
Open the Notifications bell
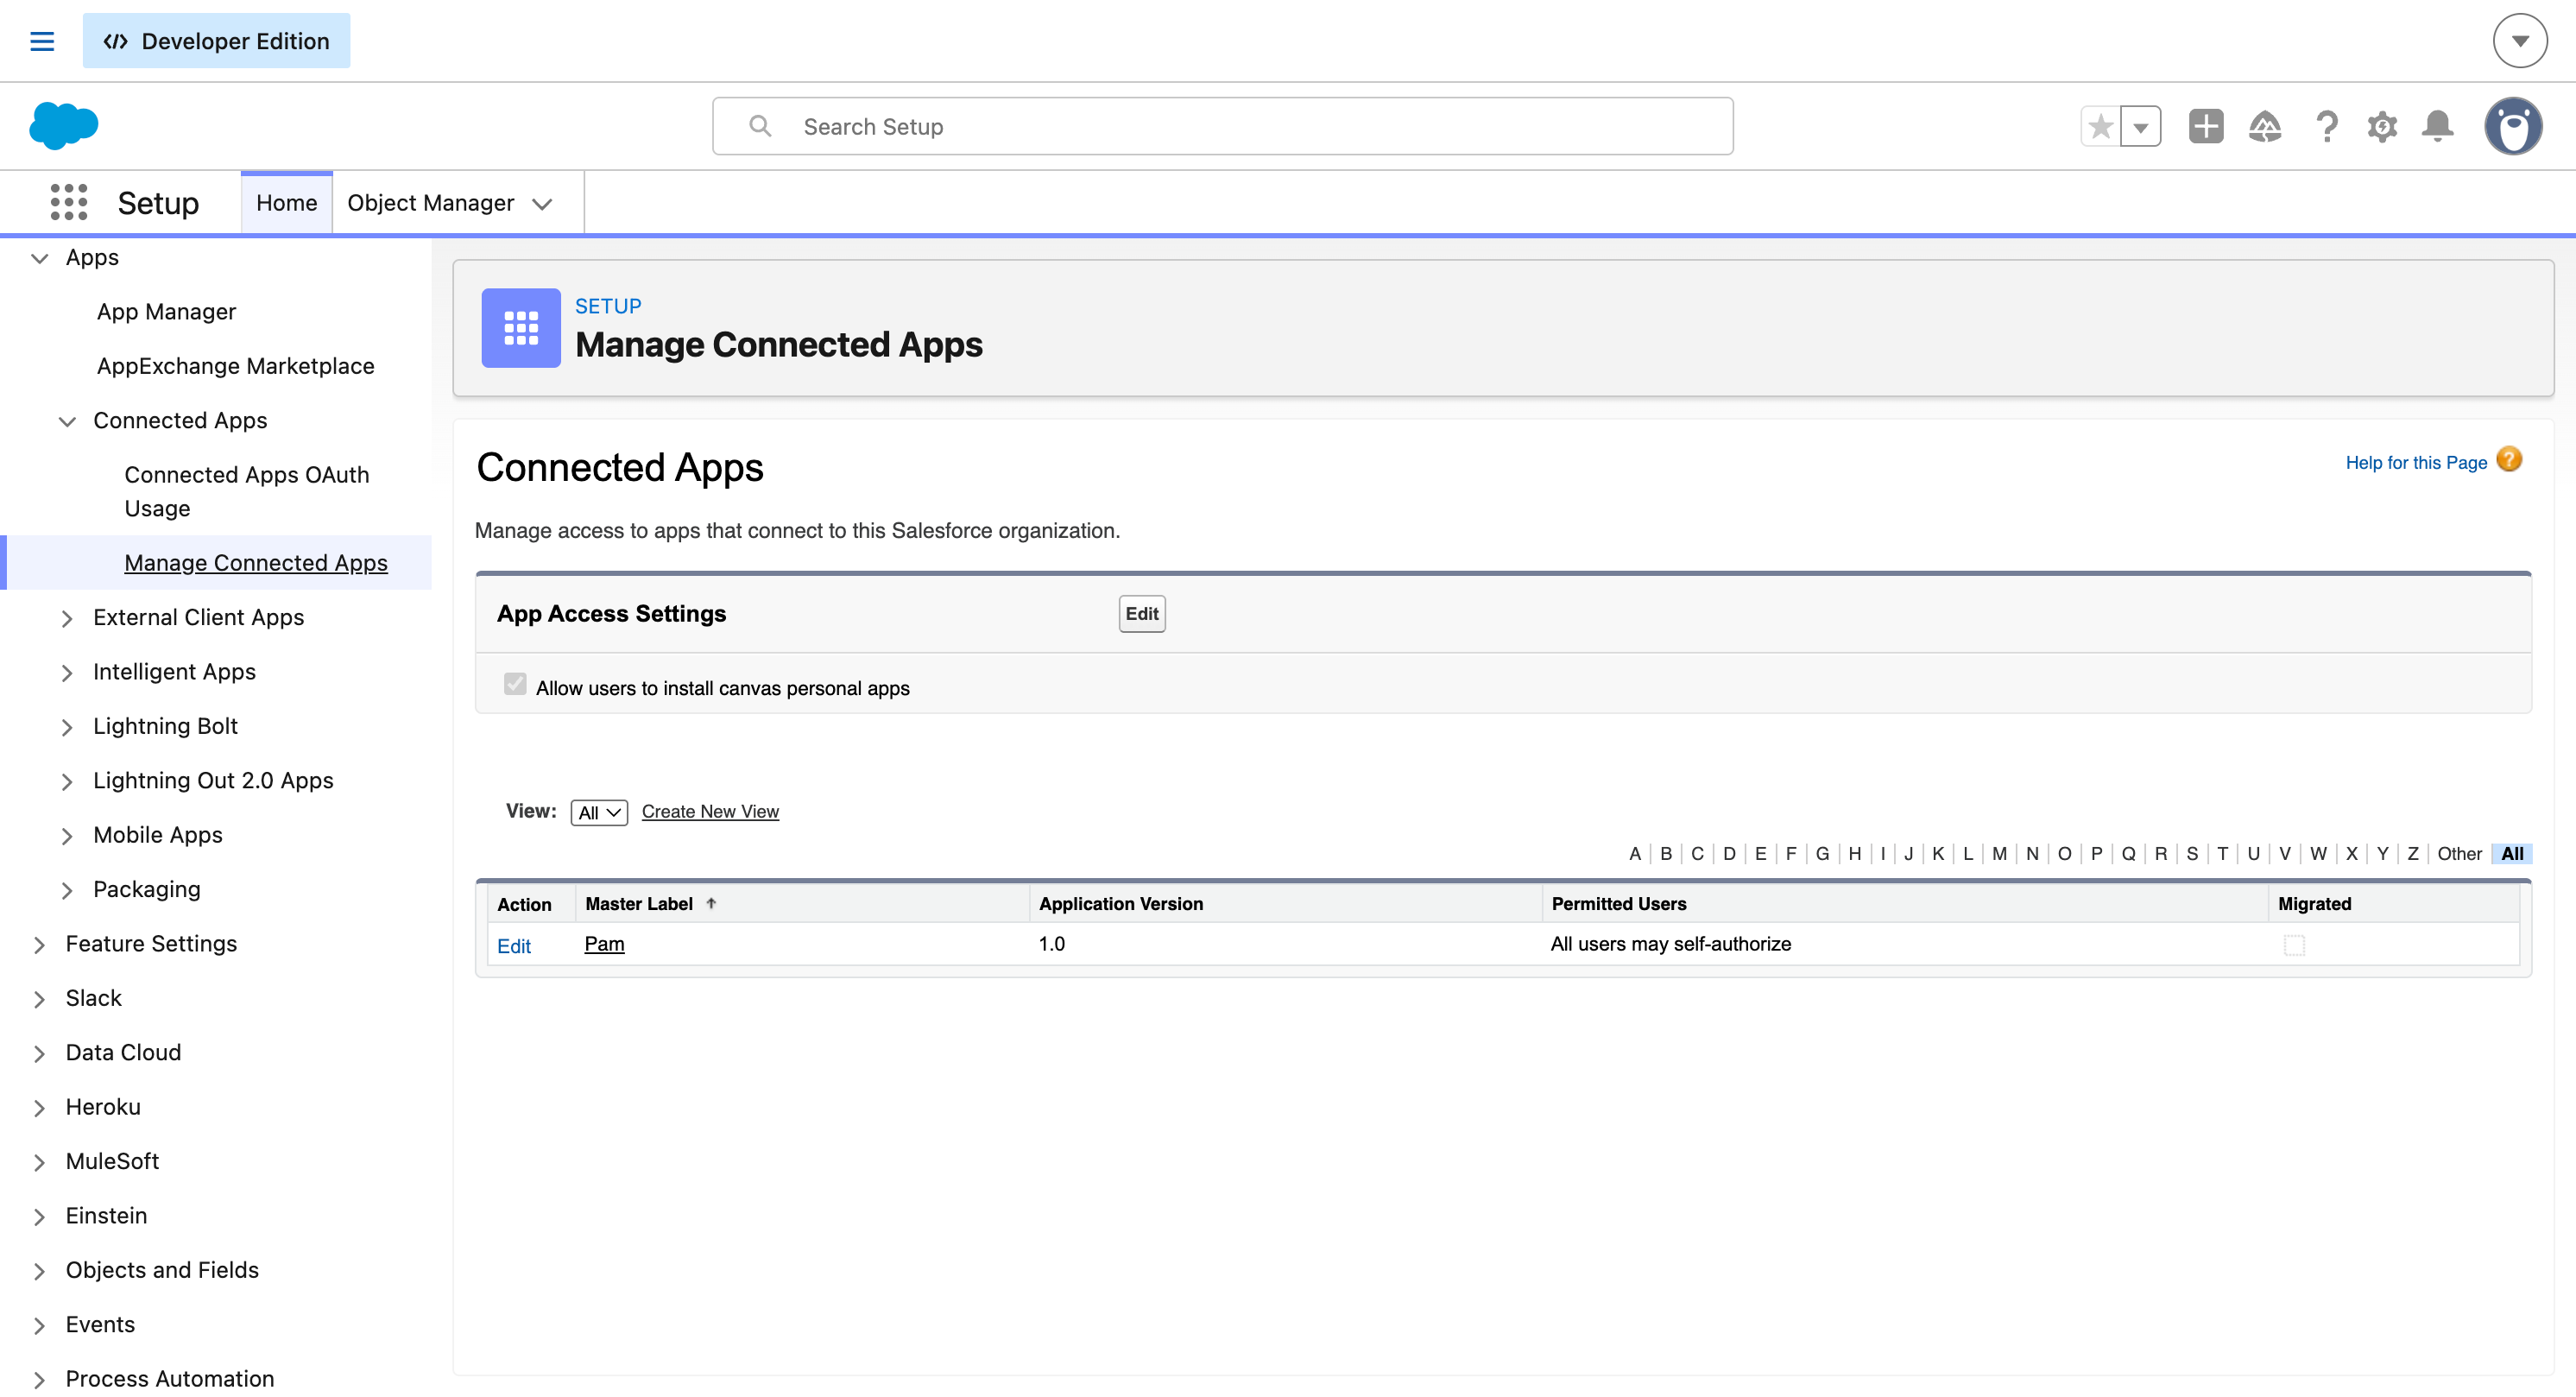coord(2438,127)
